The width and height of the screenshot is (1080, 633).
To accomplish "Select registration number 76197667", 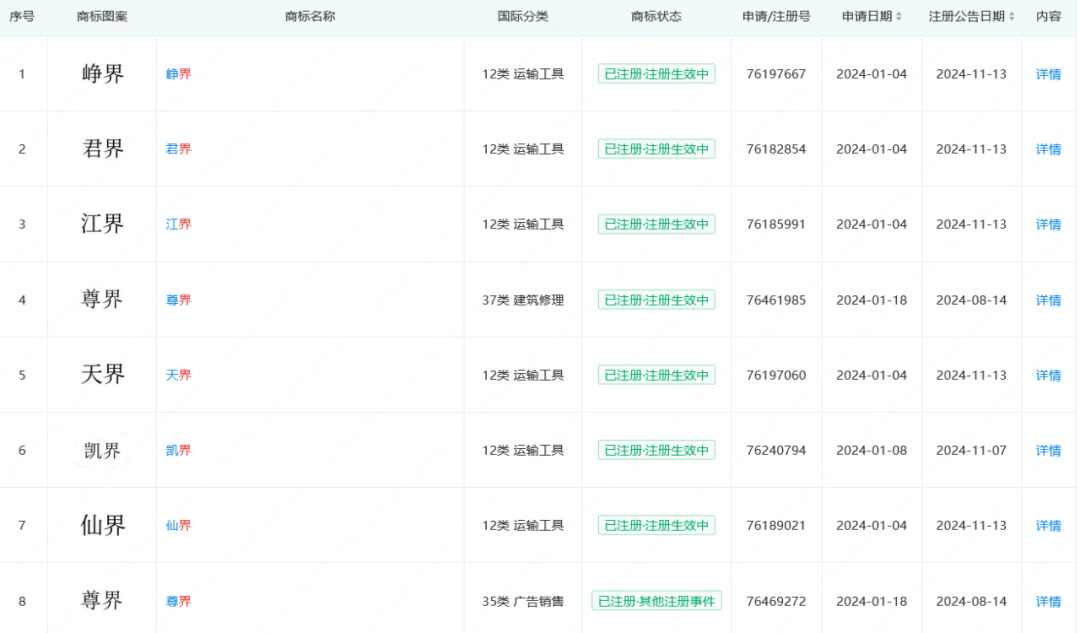I will pos(776,74).
